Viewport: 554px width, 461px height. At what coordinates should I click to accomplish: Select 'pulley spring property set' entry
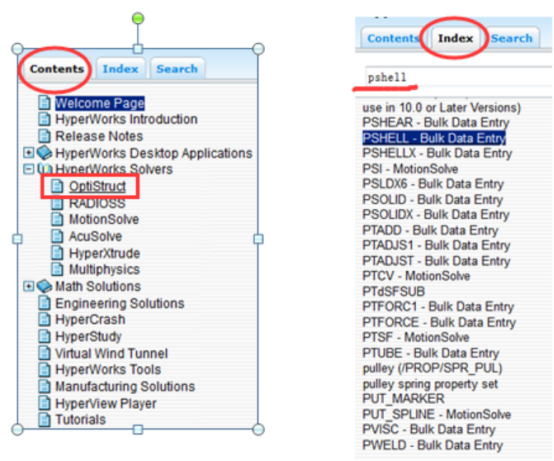(x=430, y=384)
